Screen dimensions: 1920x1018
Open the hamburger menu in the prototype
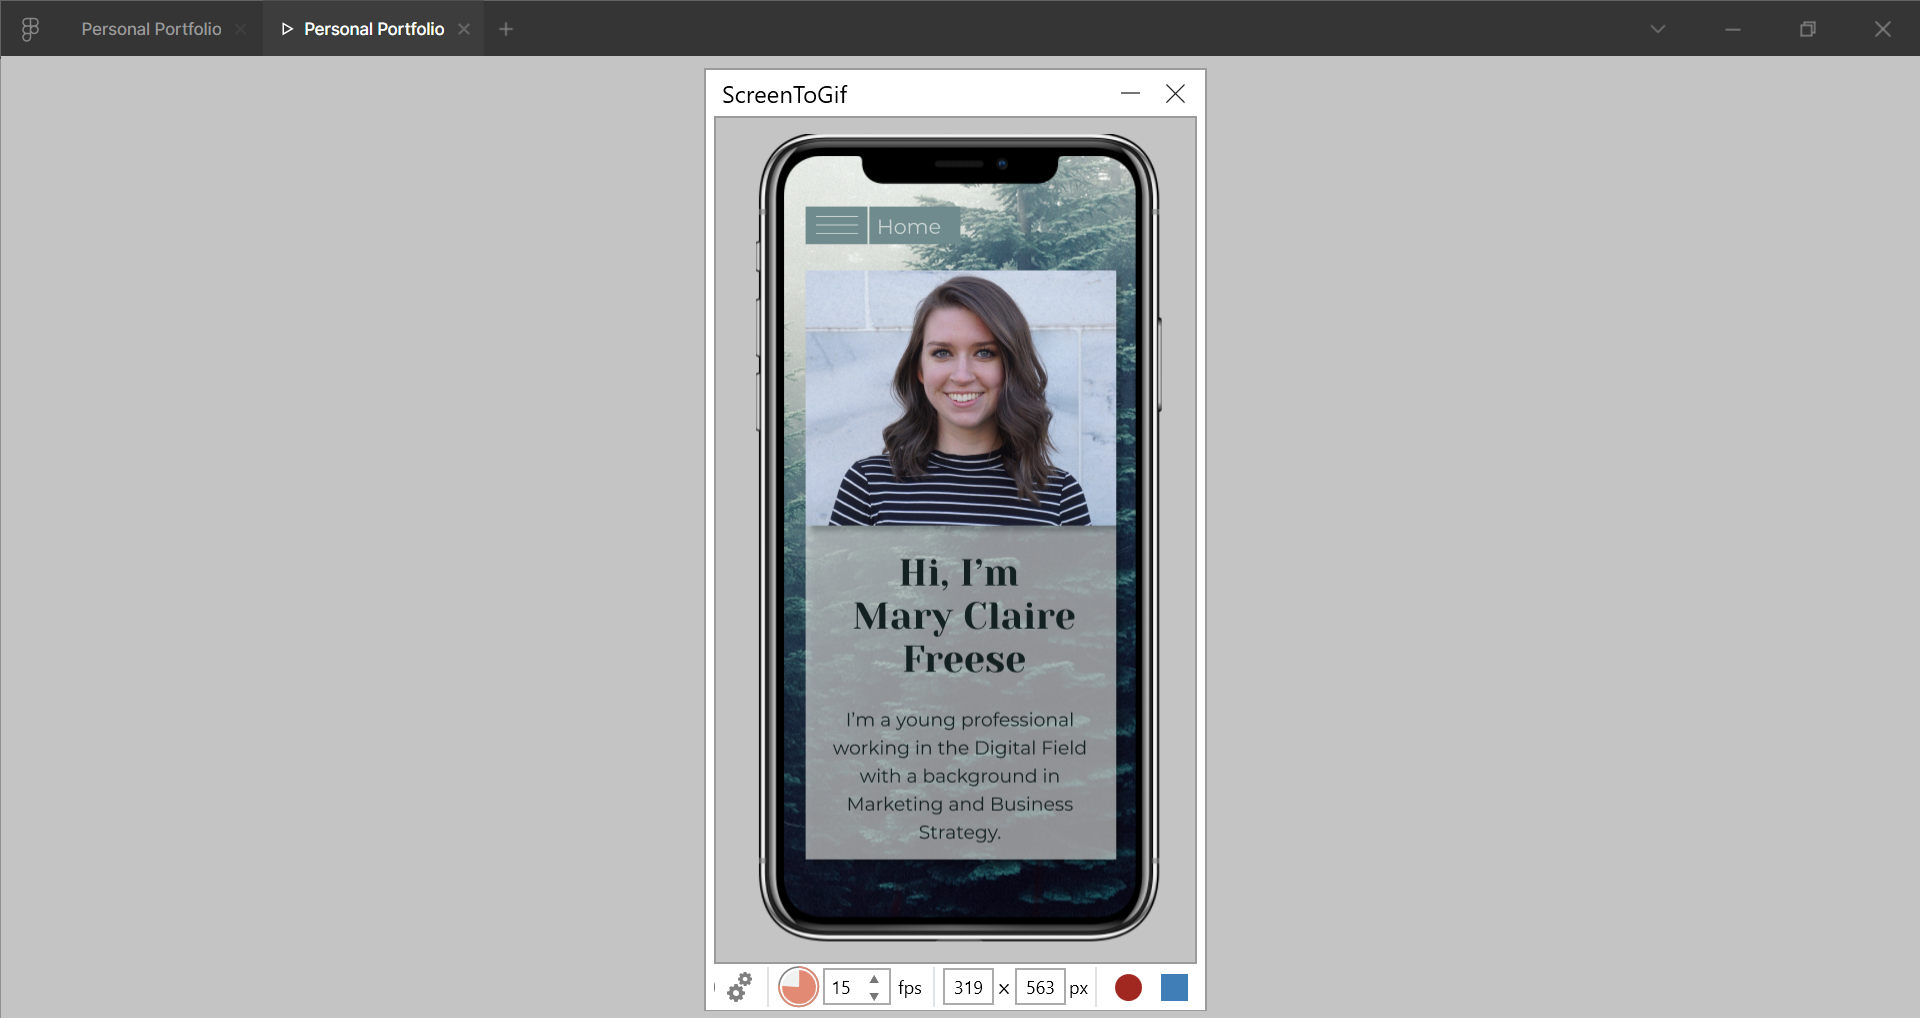pyautogui.click(x=836, y=226)
